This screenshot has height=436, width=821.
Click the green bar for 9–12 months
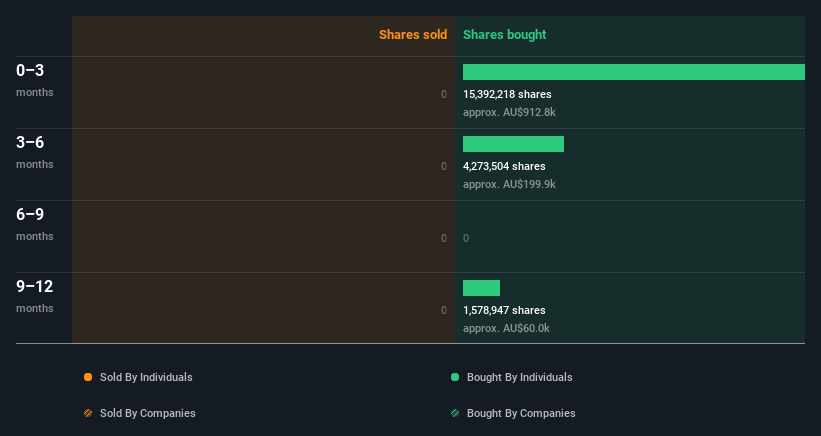click(x=481, y=288)
